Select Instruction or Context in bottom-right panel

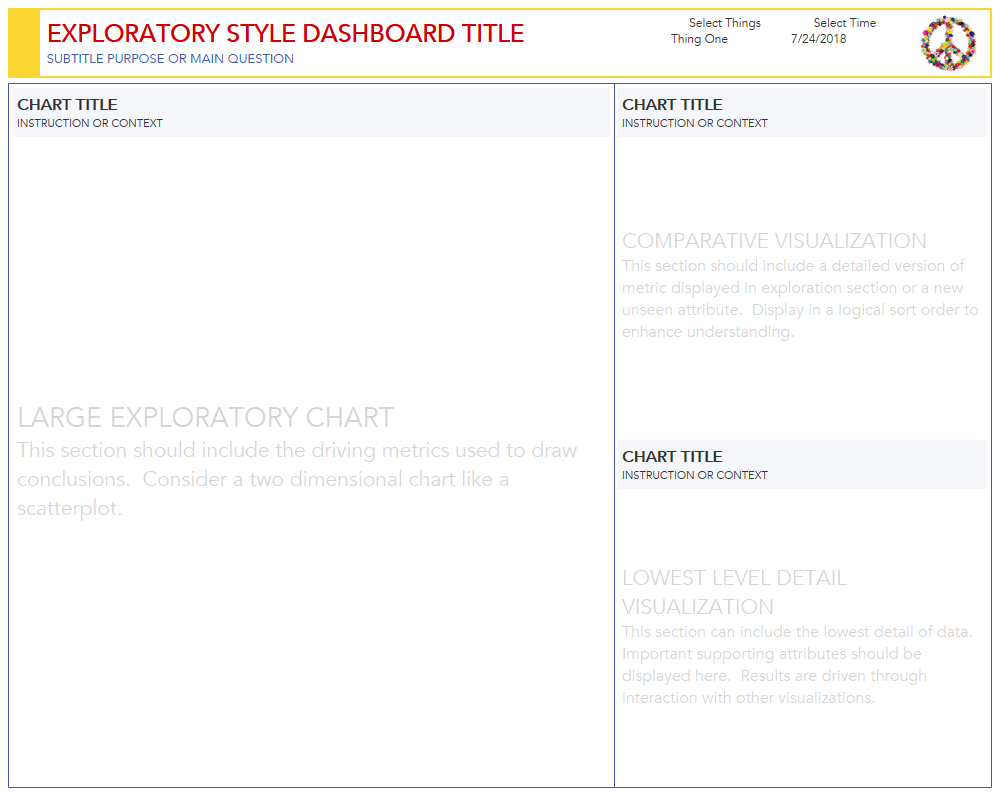pos(695,476)
